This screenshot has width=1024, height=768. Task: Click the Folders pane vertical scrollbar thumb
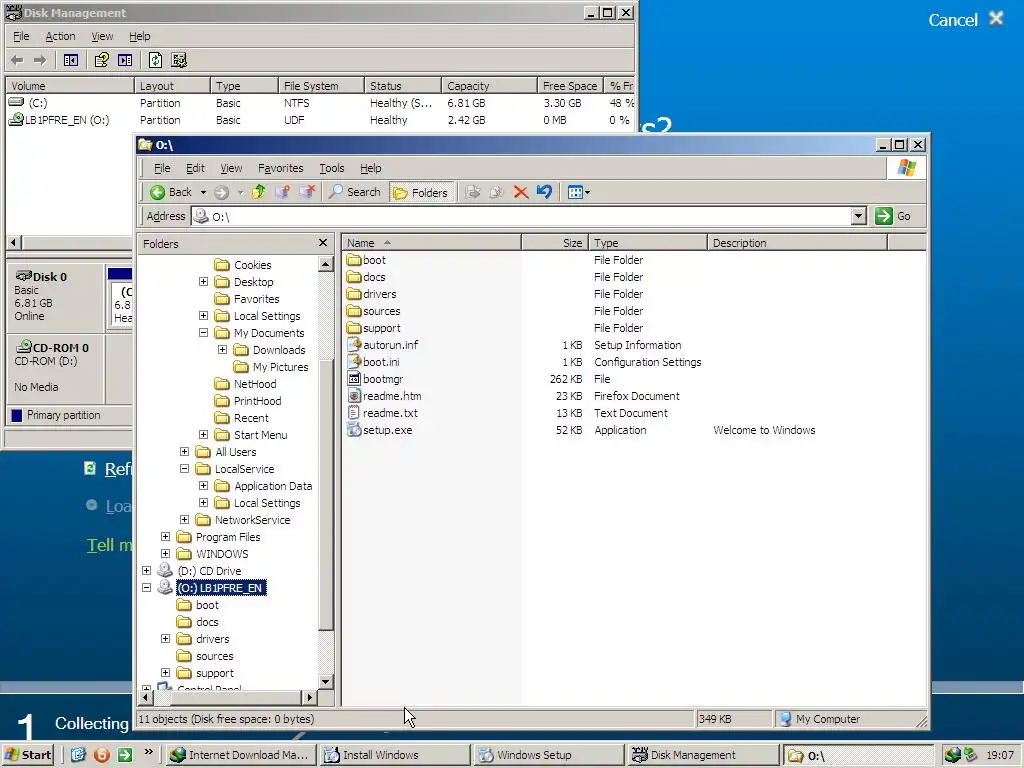click(326, 495)
